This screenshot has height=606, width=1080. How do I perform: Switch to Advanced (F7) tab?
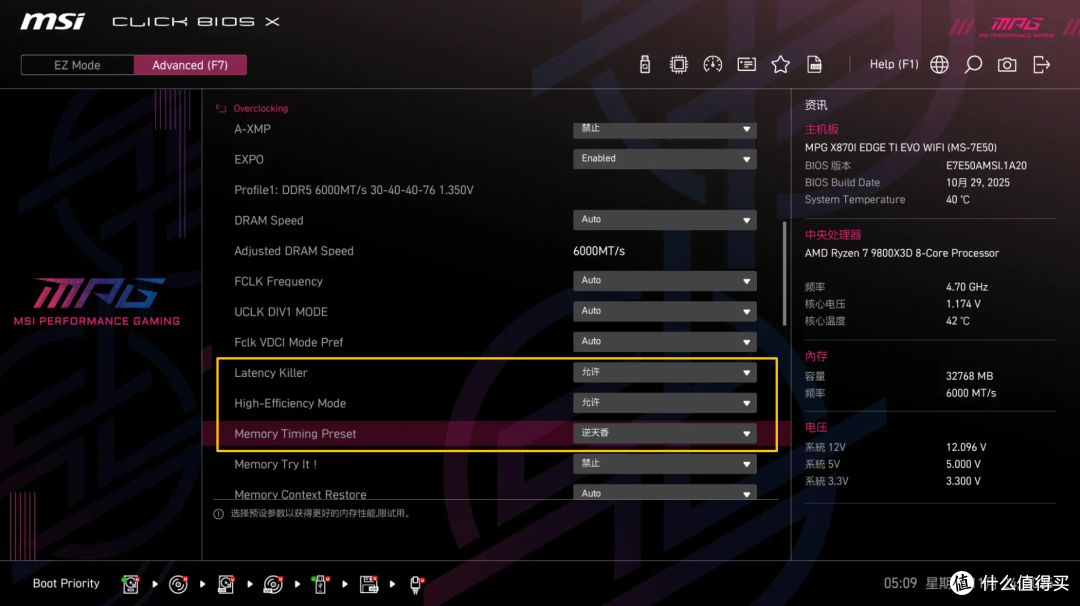click(190, 65)
